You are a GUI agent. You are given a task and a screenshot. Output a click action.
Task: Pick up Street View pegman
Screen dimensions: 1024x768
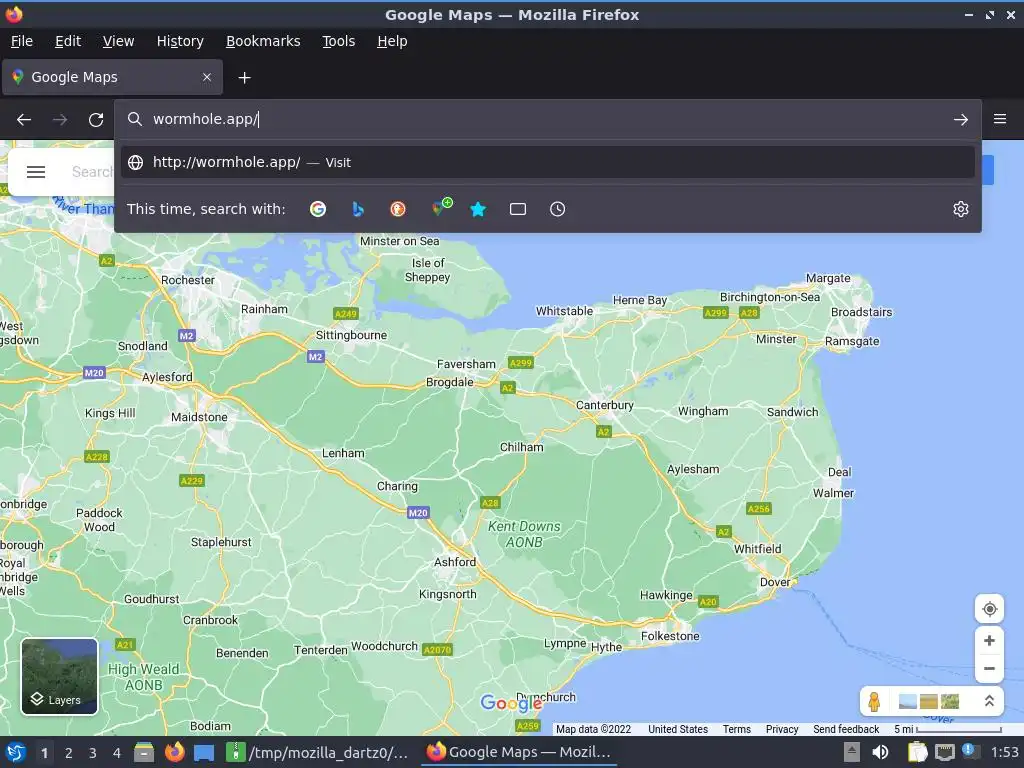(874, 701)
